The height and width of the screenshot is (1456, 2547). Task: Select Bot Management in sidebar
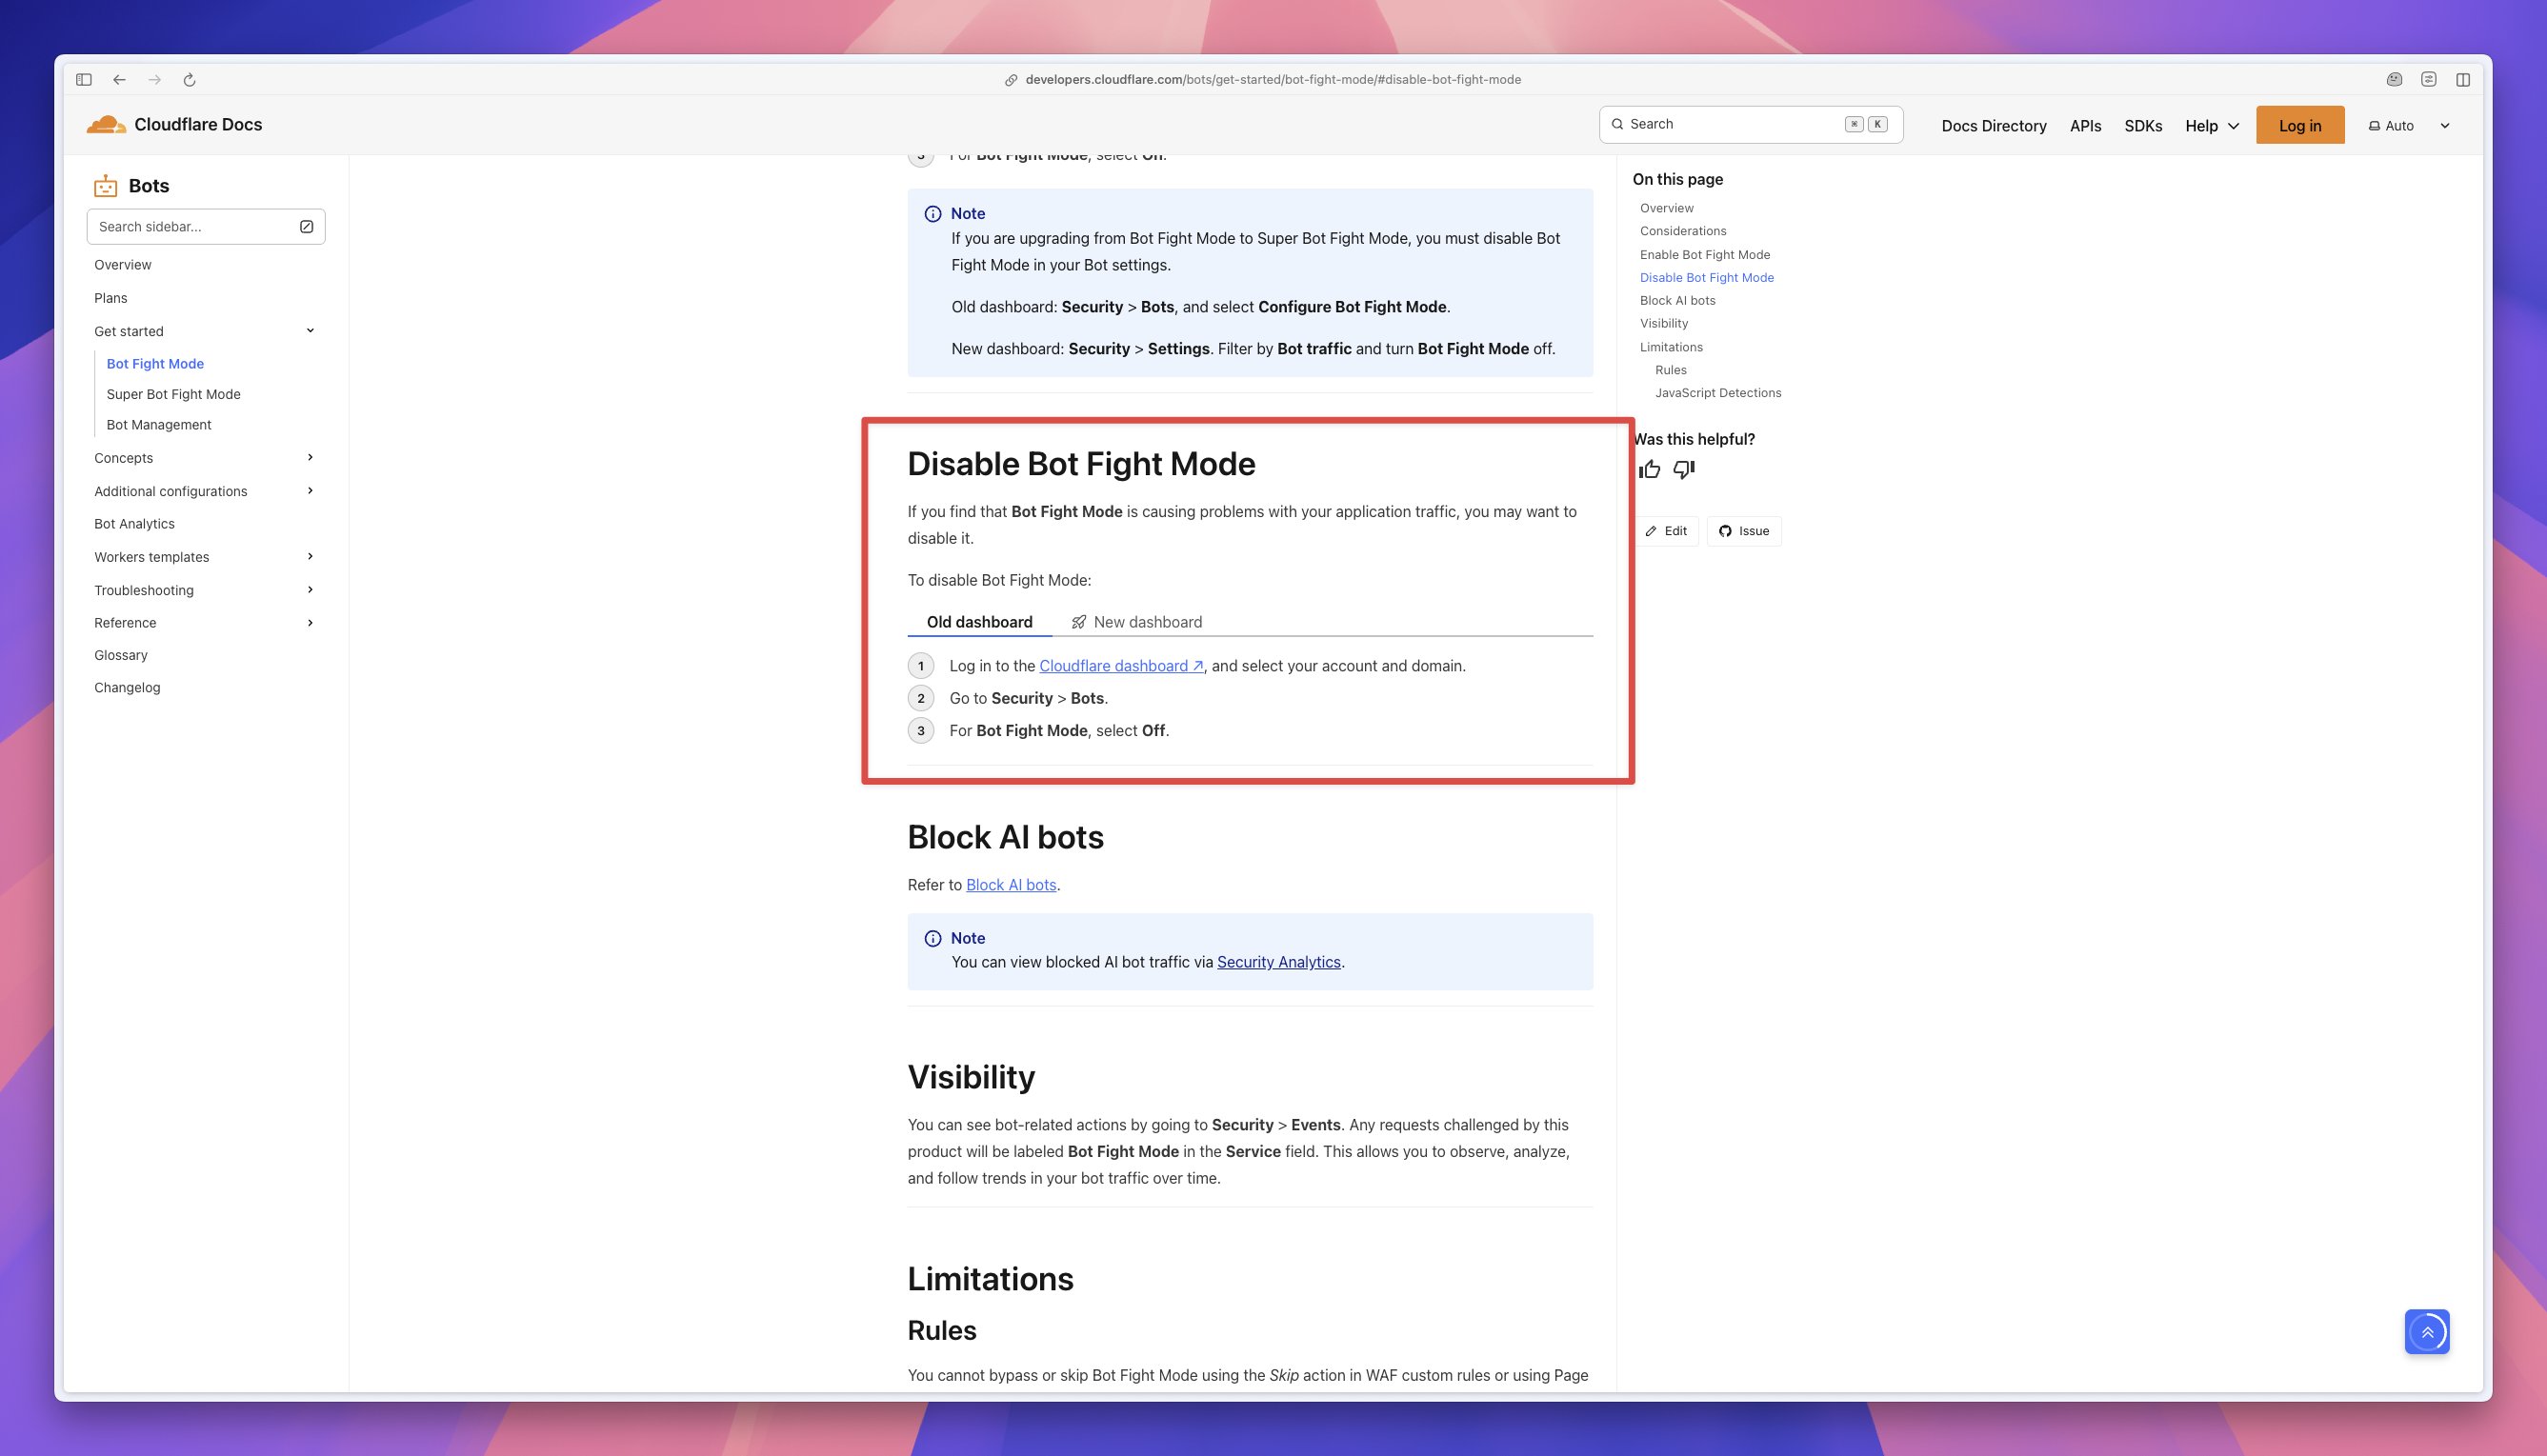point(159,425)
